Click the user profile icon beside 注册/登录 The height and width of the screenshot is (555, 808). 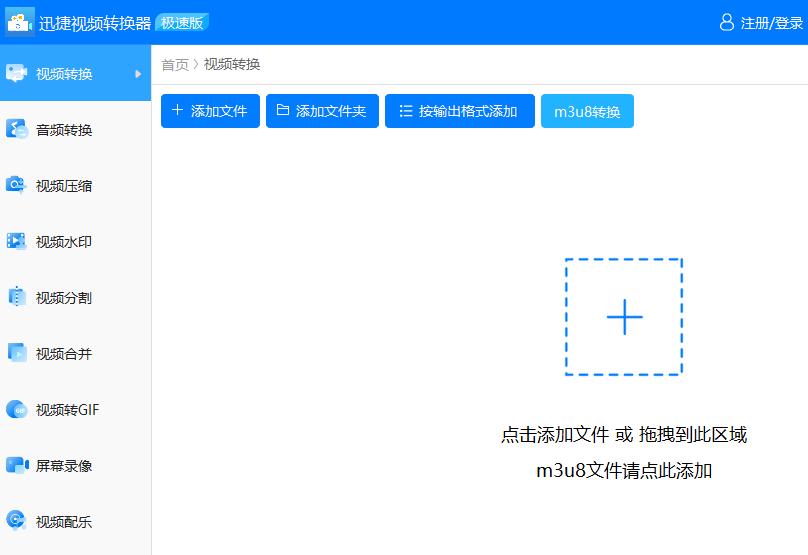(x=727, y=22)
